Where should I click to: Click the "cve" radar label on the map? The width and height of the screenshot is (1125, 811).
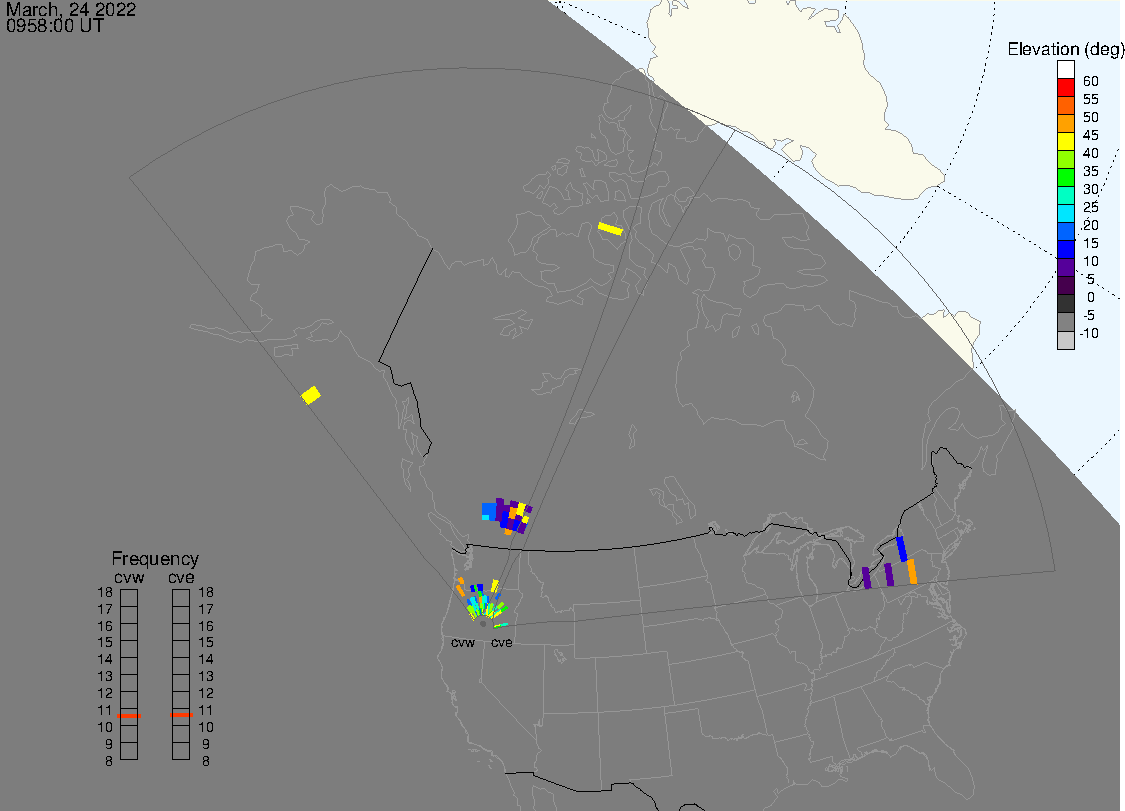point(502,642)
